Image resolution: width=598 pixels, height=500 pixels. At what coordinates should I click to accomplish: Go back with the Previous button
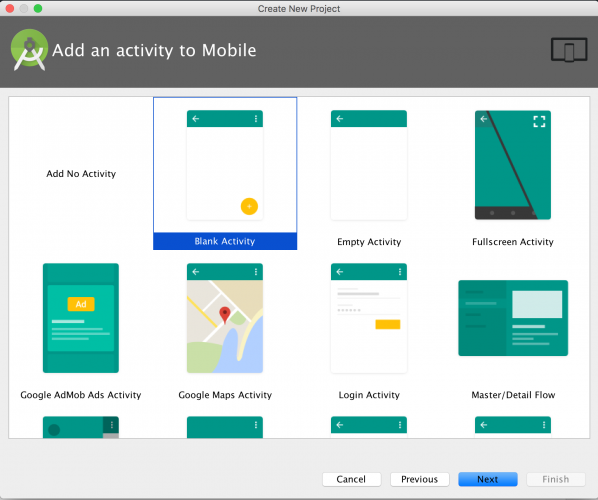(x=420, y=479)
